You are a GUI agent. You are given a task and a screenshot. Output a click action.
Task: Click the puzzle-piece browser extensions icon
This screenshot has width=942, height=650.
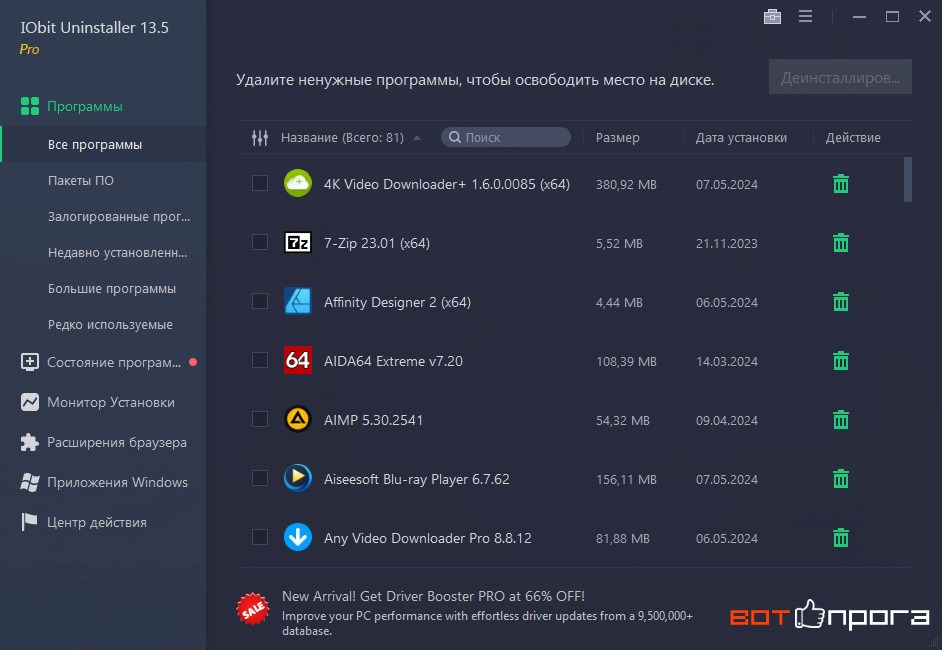tap(29, 442)
